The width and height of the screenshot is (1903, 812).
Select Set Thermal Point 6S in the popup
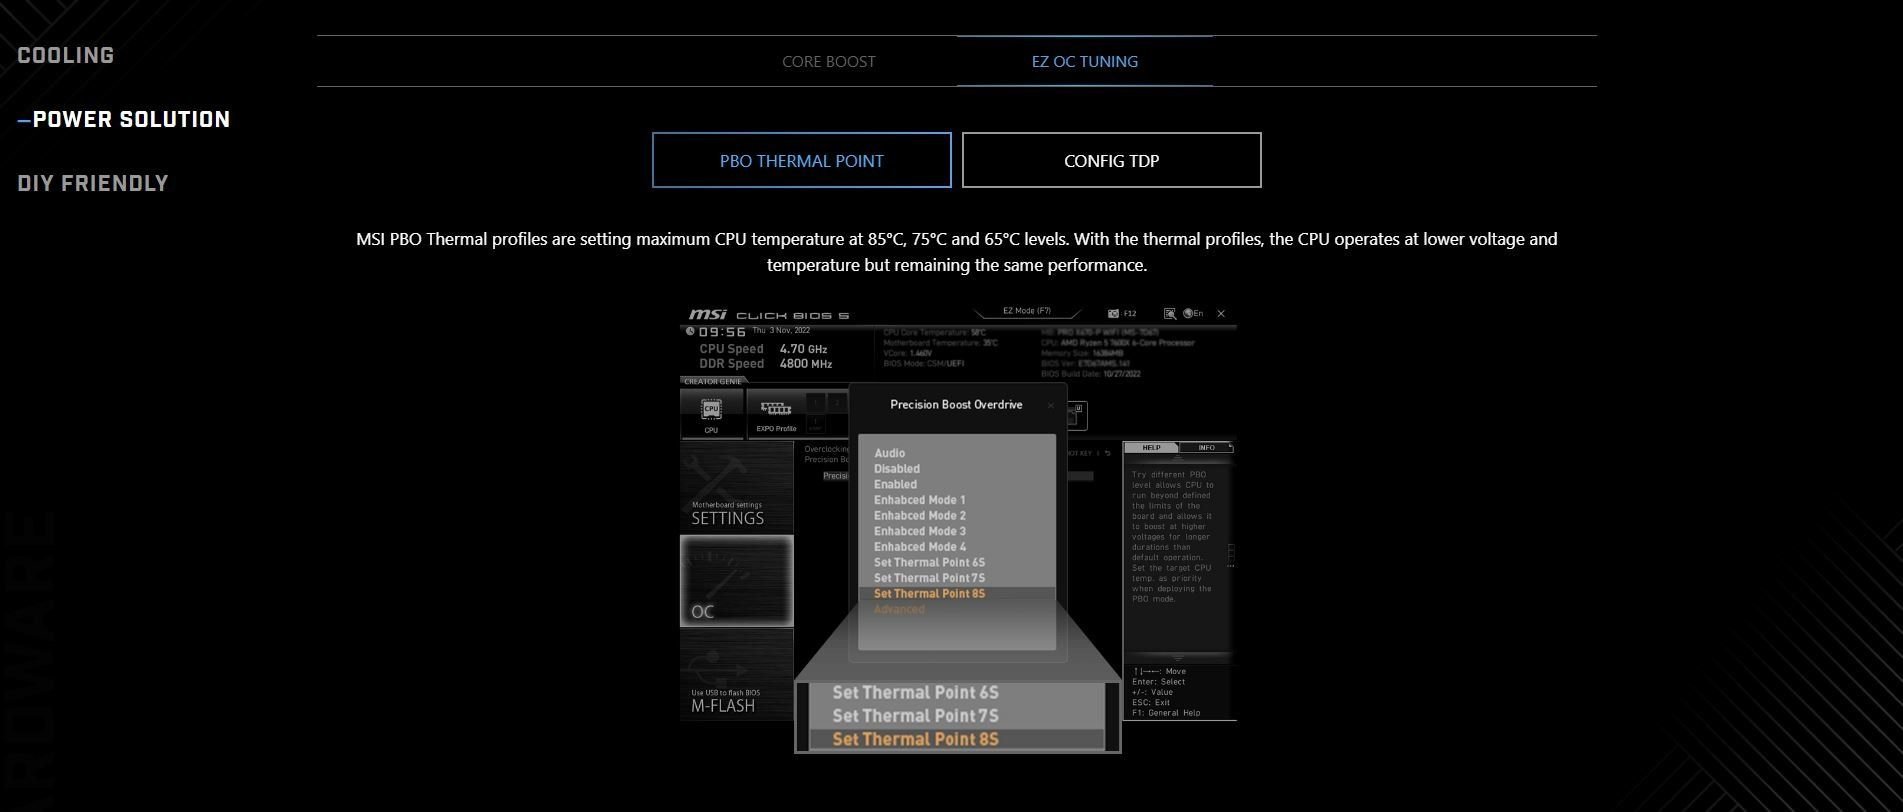pyautogui.click(x=929, y=562)
